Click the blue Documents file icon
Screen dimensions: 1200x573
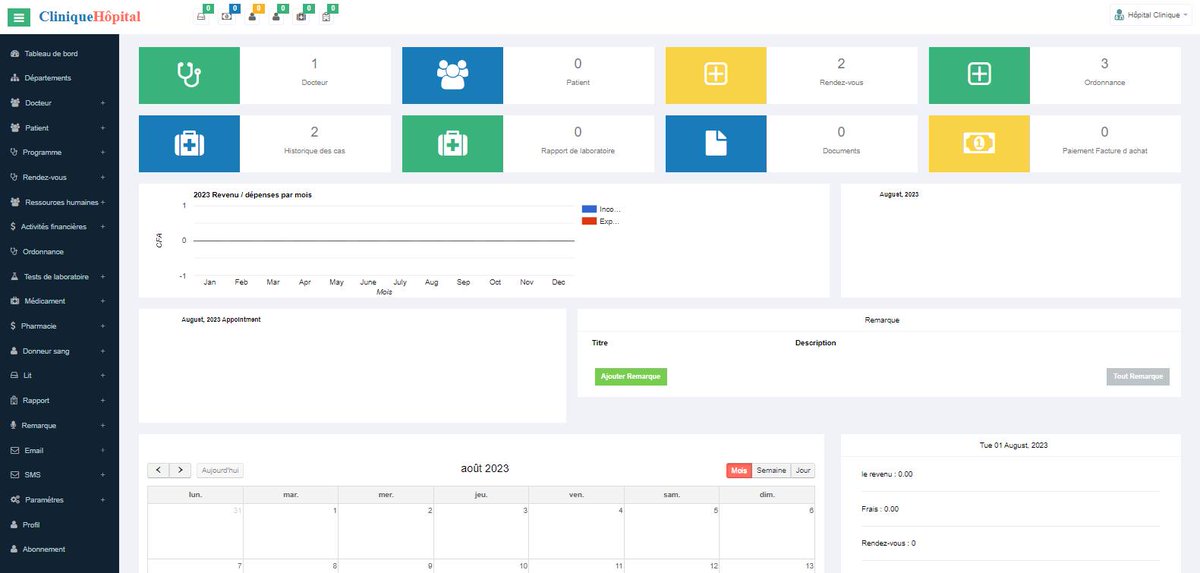pos(716,143)
